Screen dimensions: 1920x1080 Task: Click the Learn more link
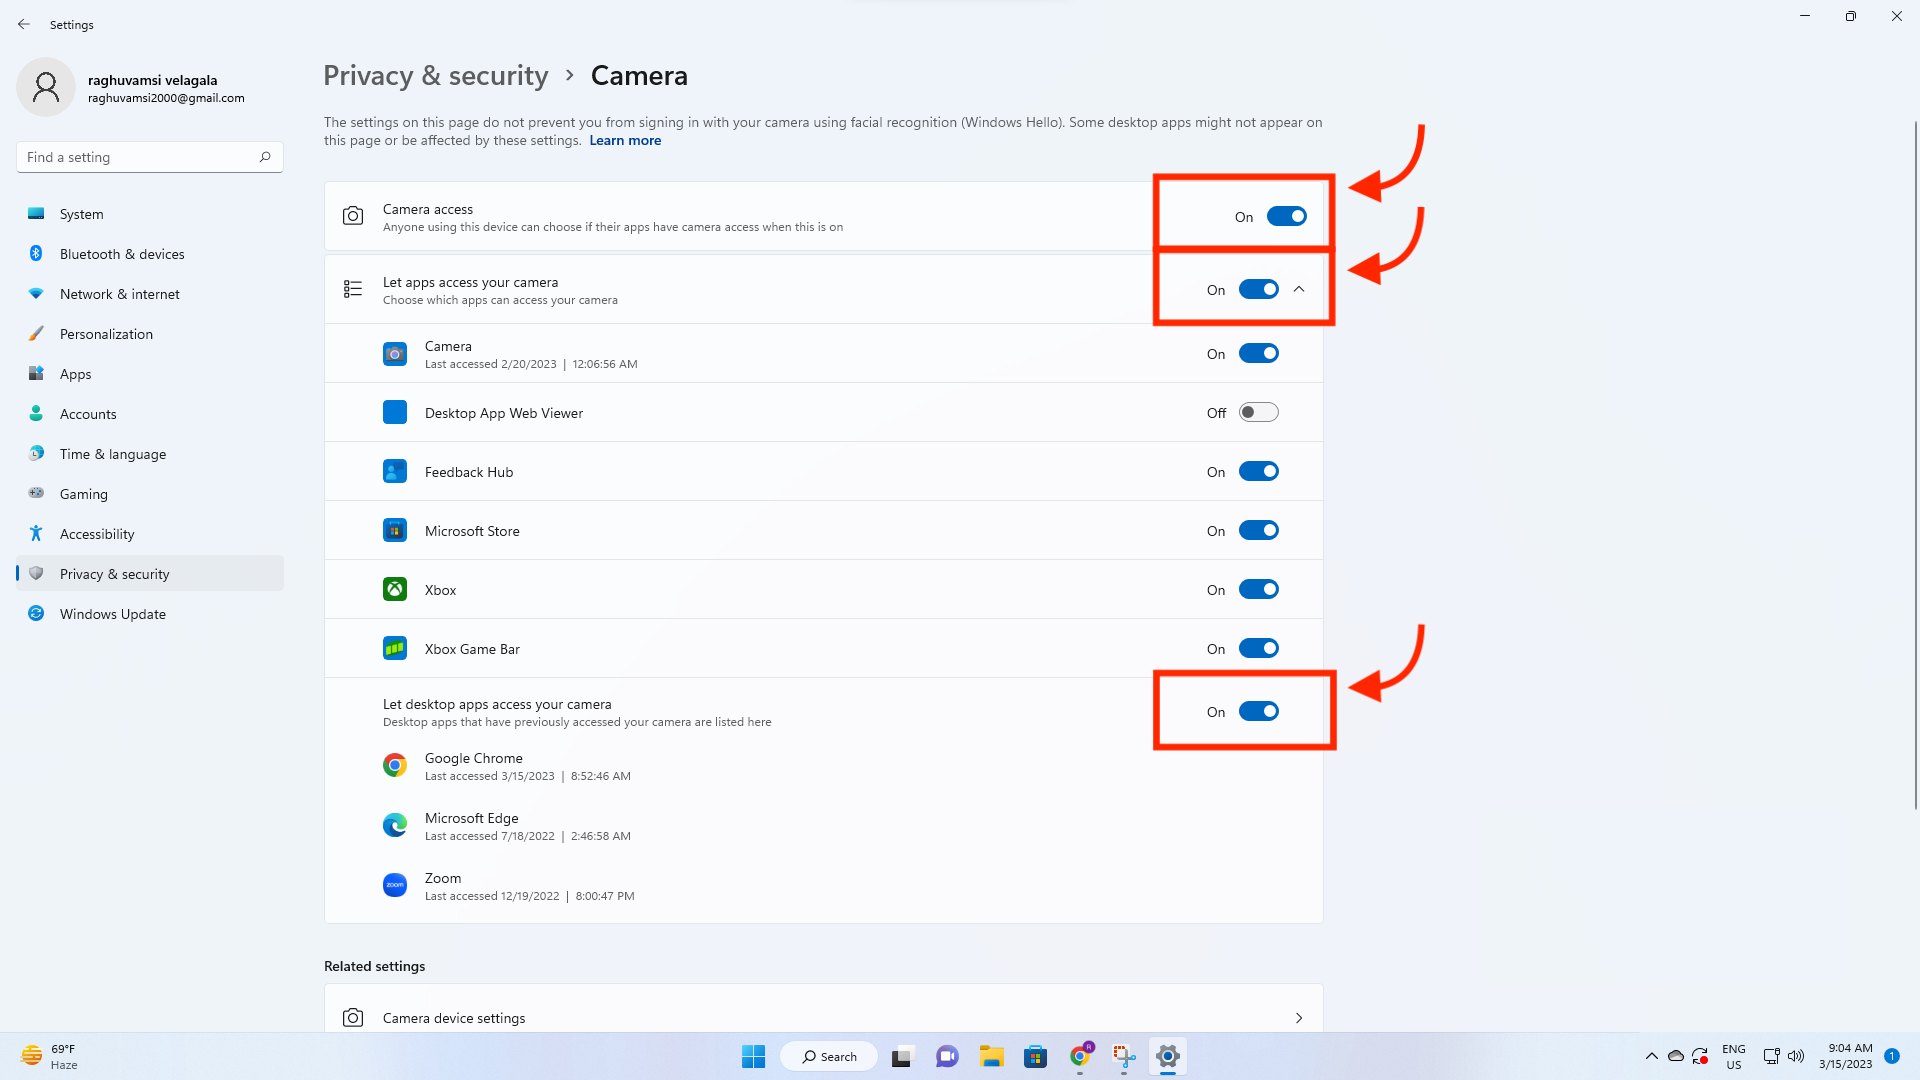pos(625,140)
